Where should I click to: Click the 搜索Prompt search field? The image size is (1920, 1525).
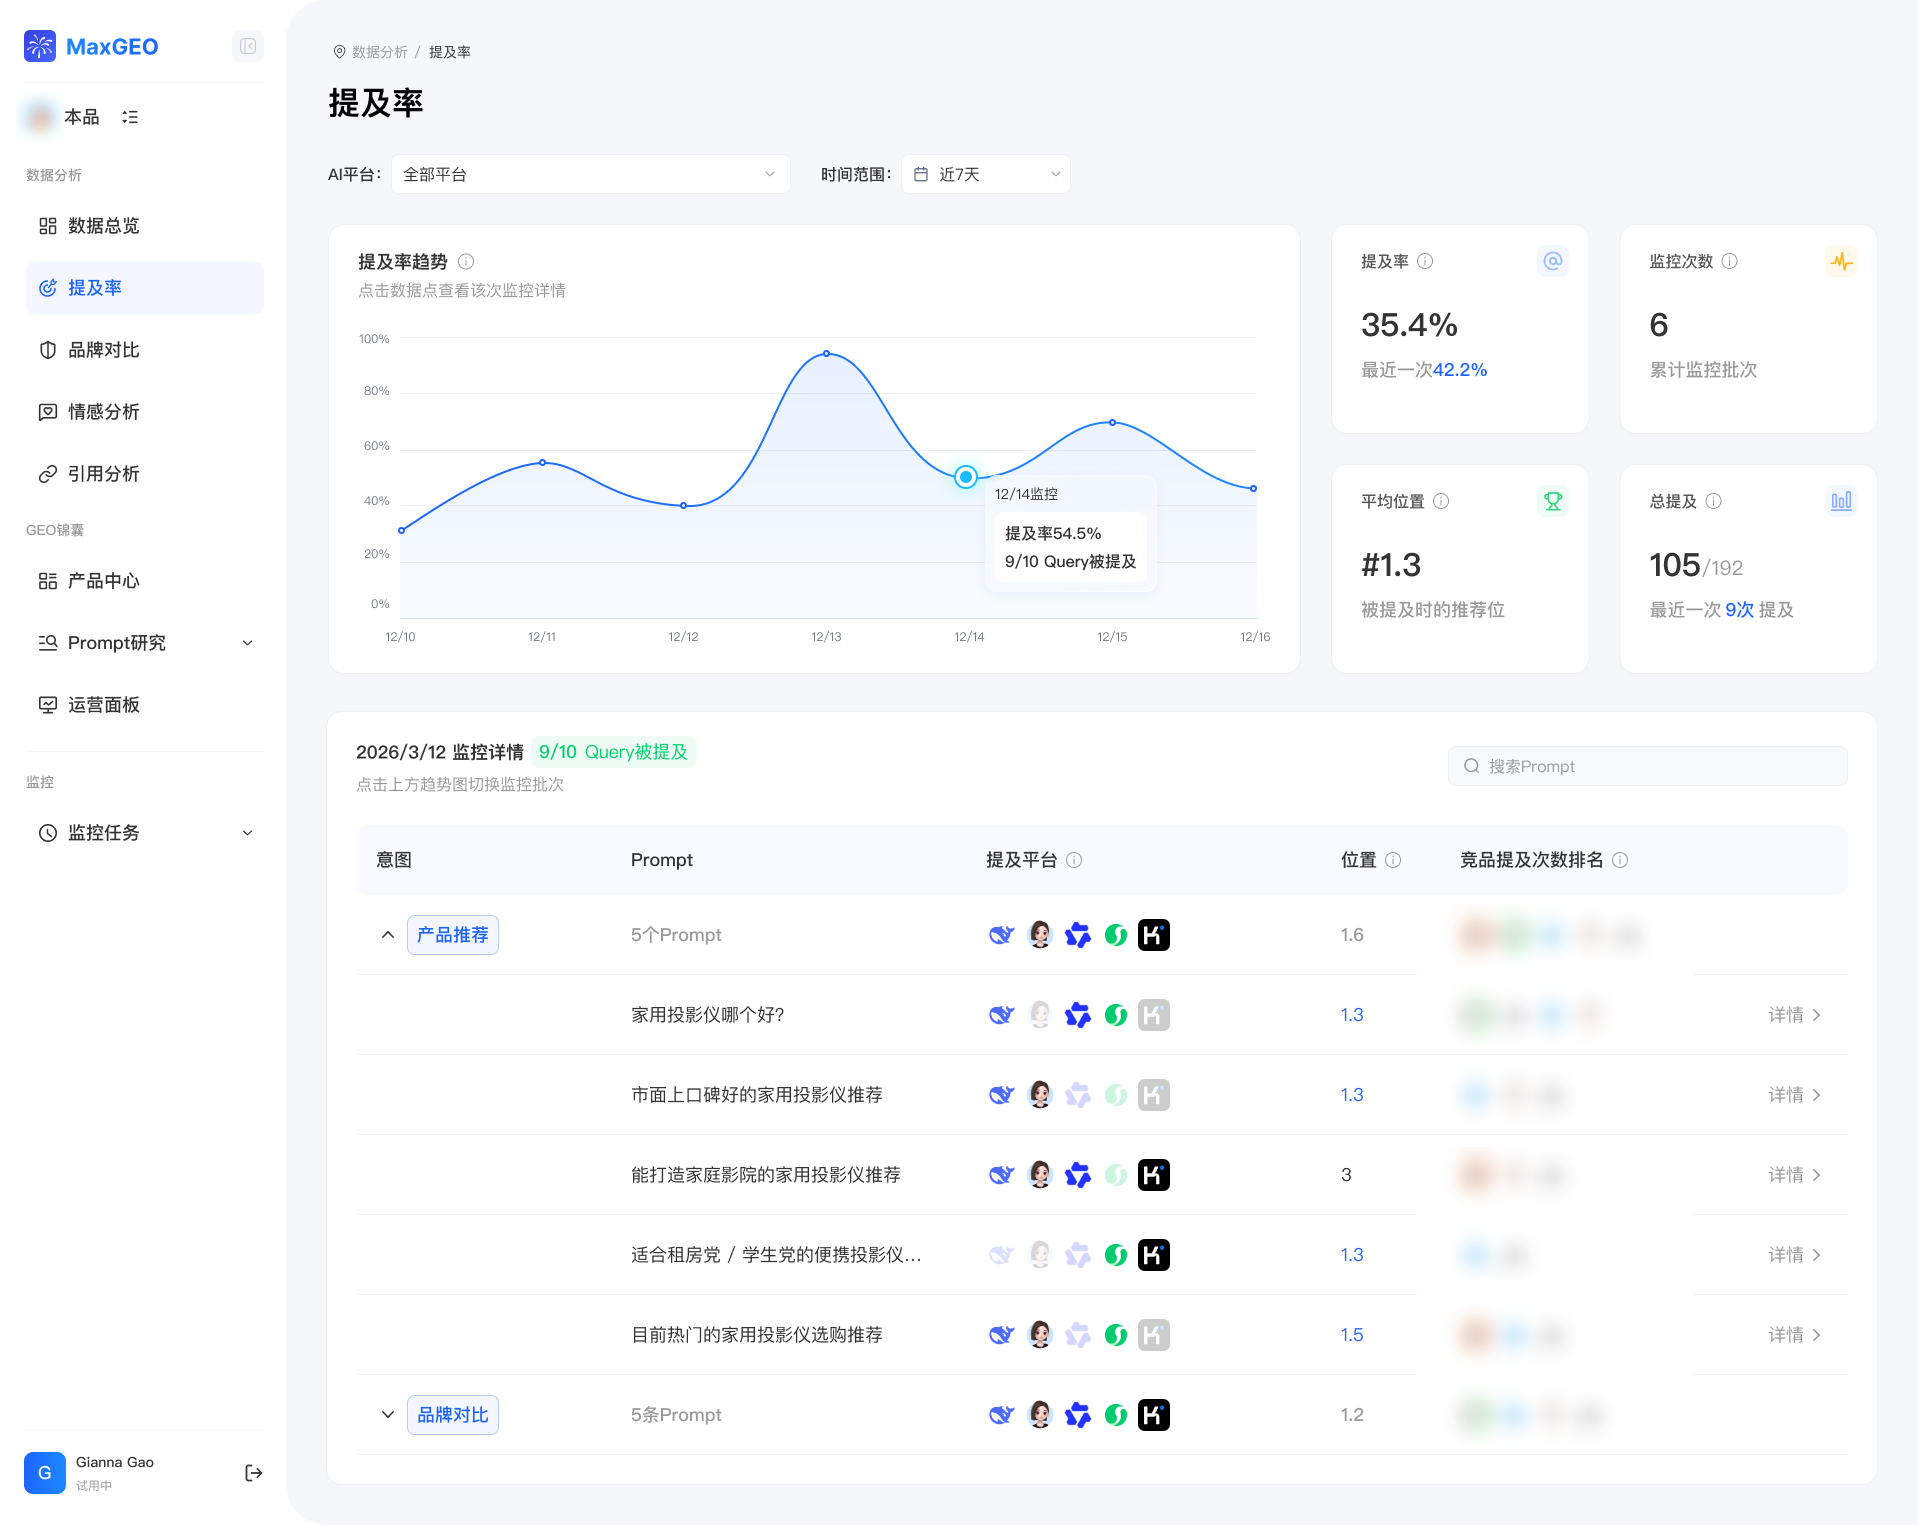click(1647, 766)
